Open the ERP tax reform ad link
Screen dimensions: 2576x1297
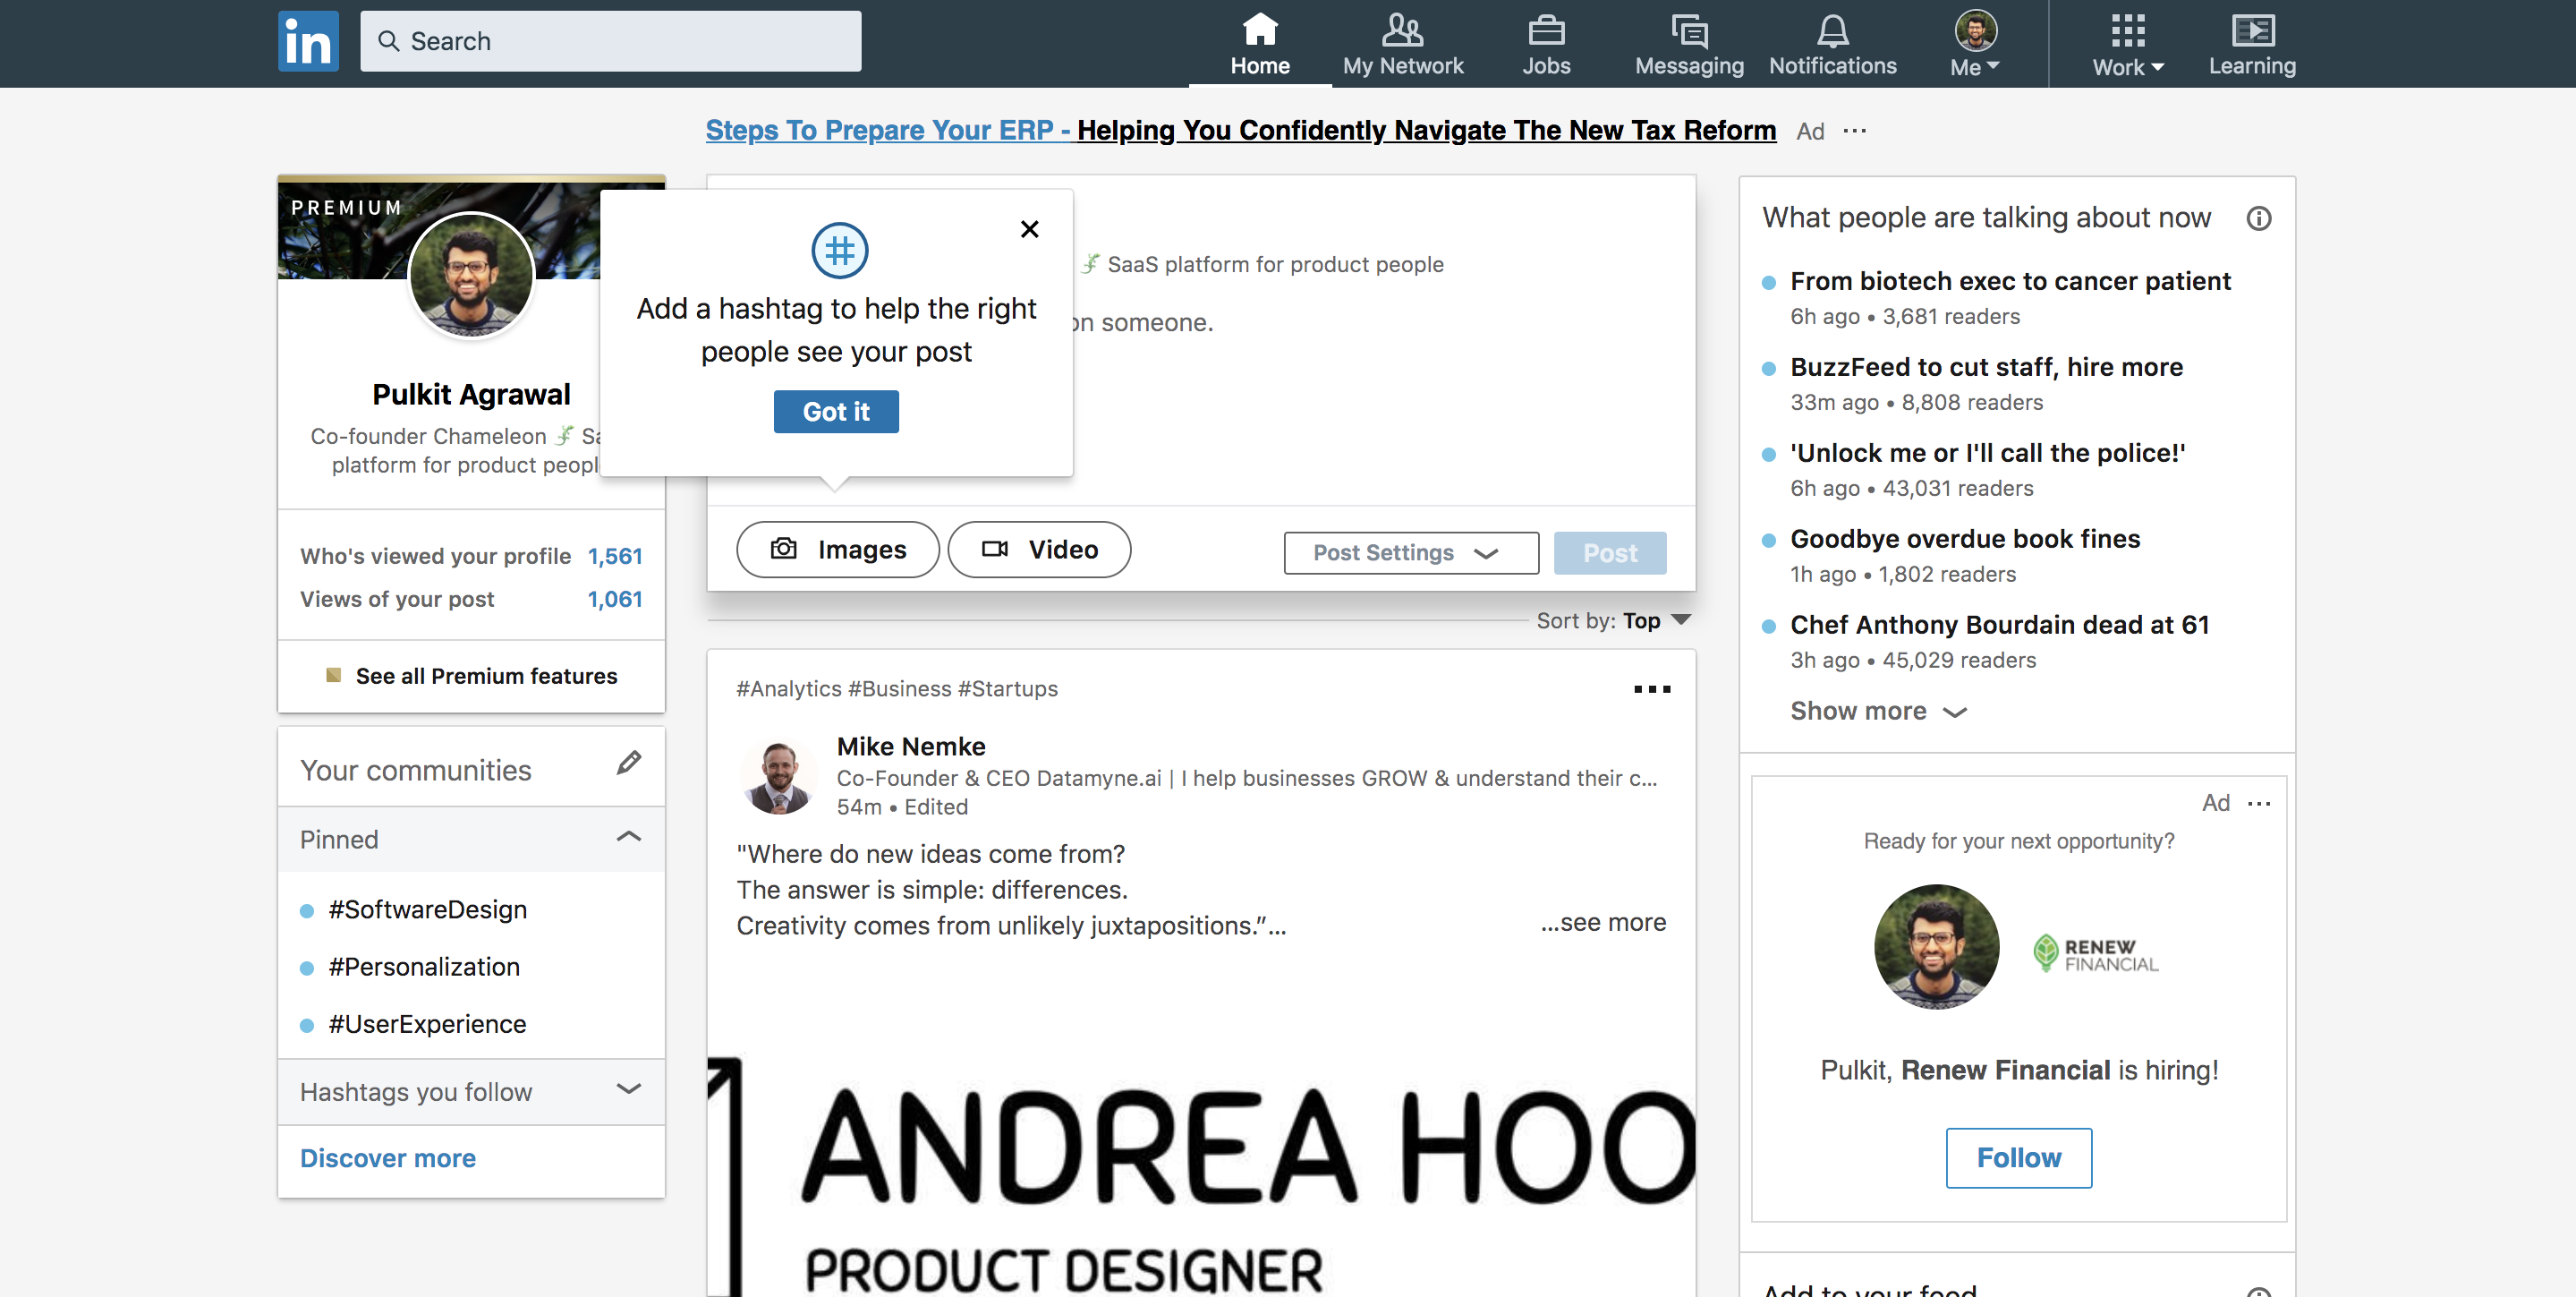[x=1240, y=130]
